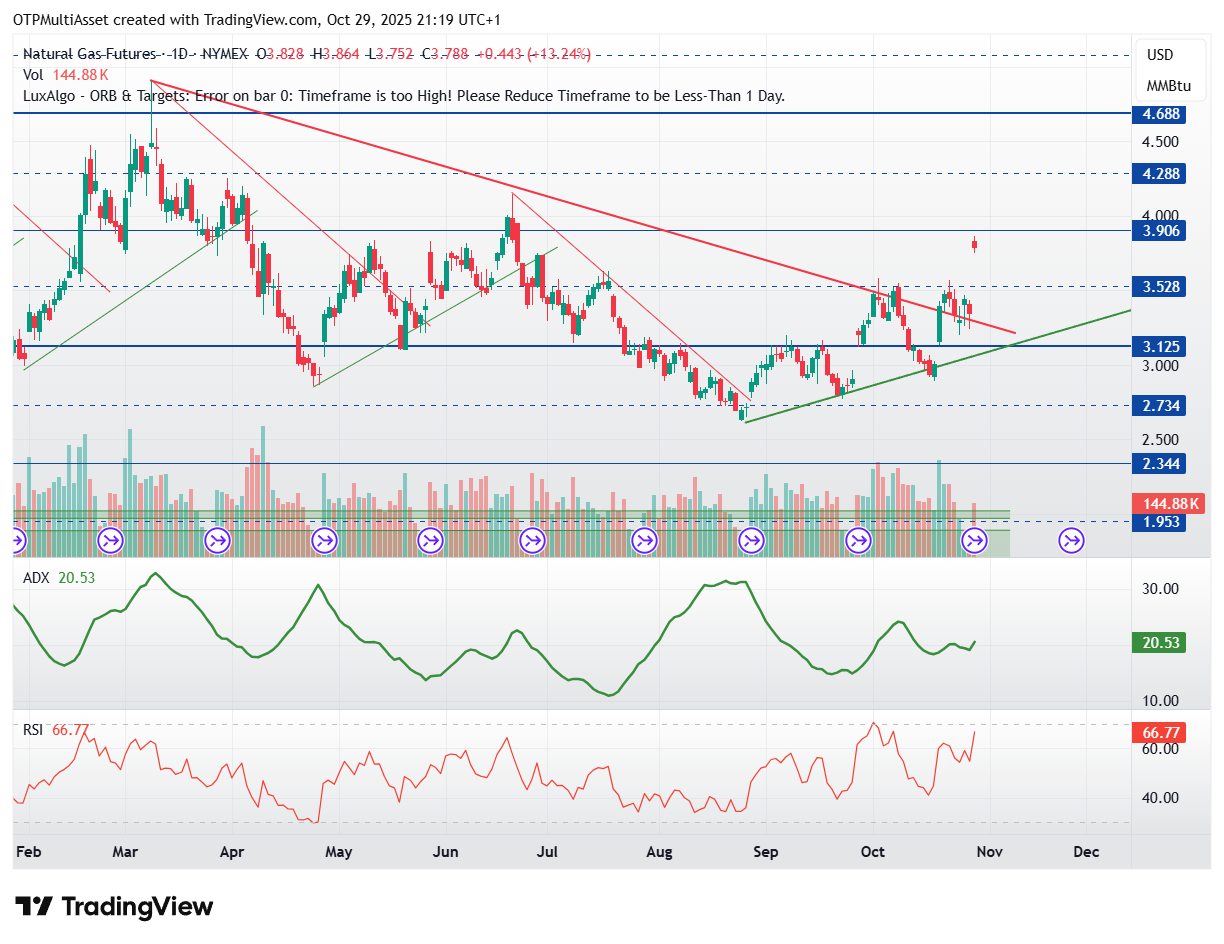This screenshot has height=944, width=1224.
Task: Click the latest red gap-up candle near 3.906
Action: [x=974, y=243]
